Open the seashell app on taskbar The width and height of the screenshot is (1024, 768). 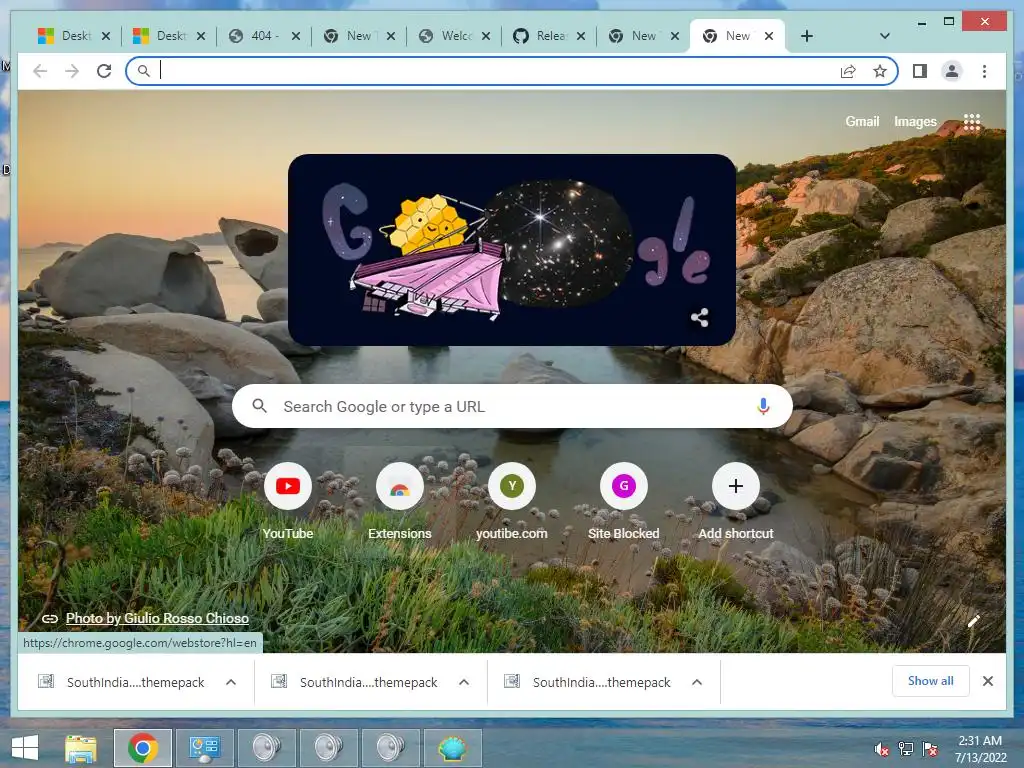(452, 748)
